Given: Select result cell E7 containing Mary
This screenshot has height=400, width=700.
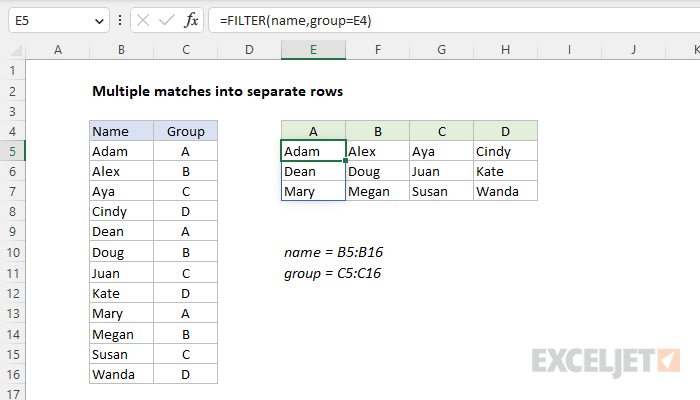Looking at the screenshot, I should 313,192.
